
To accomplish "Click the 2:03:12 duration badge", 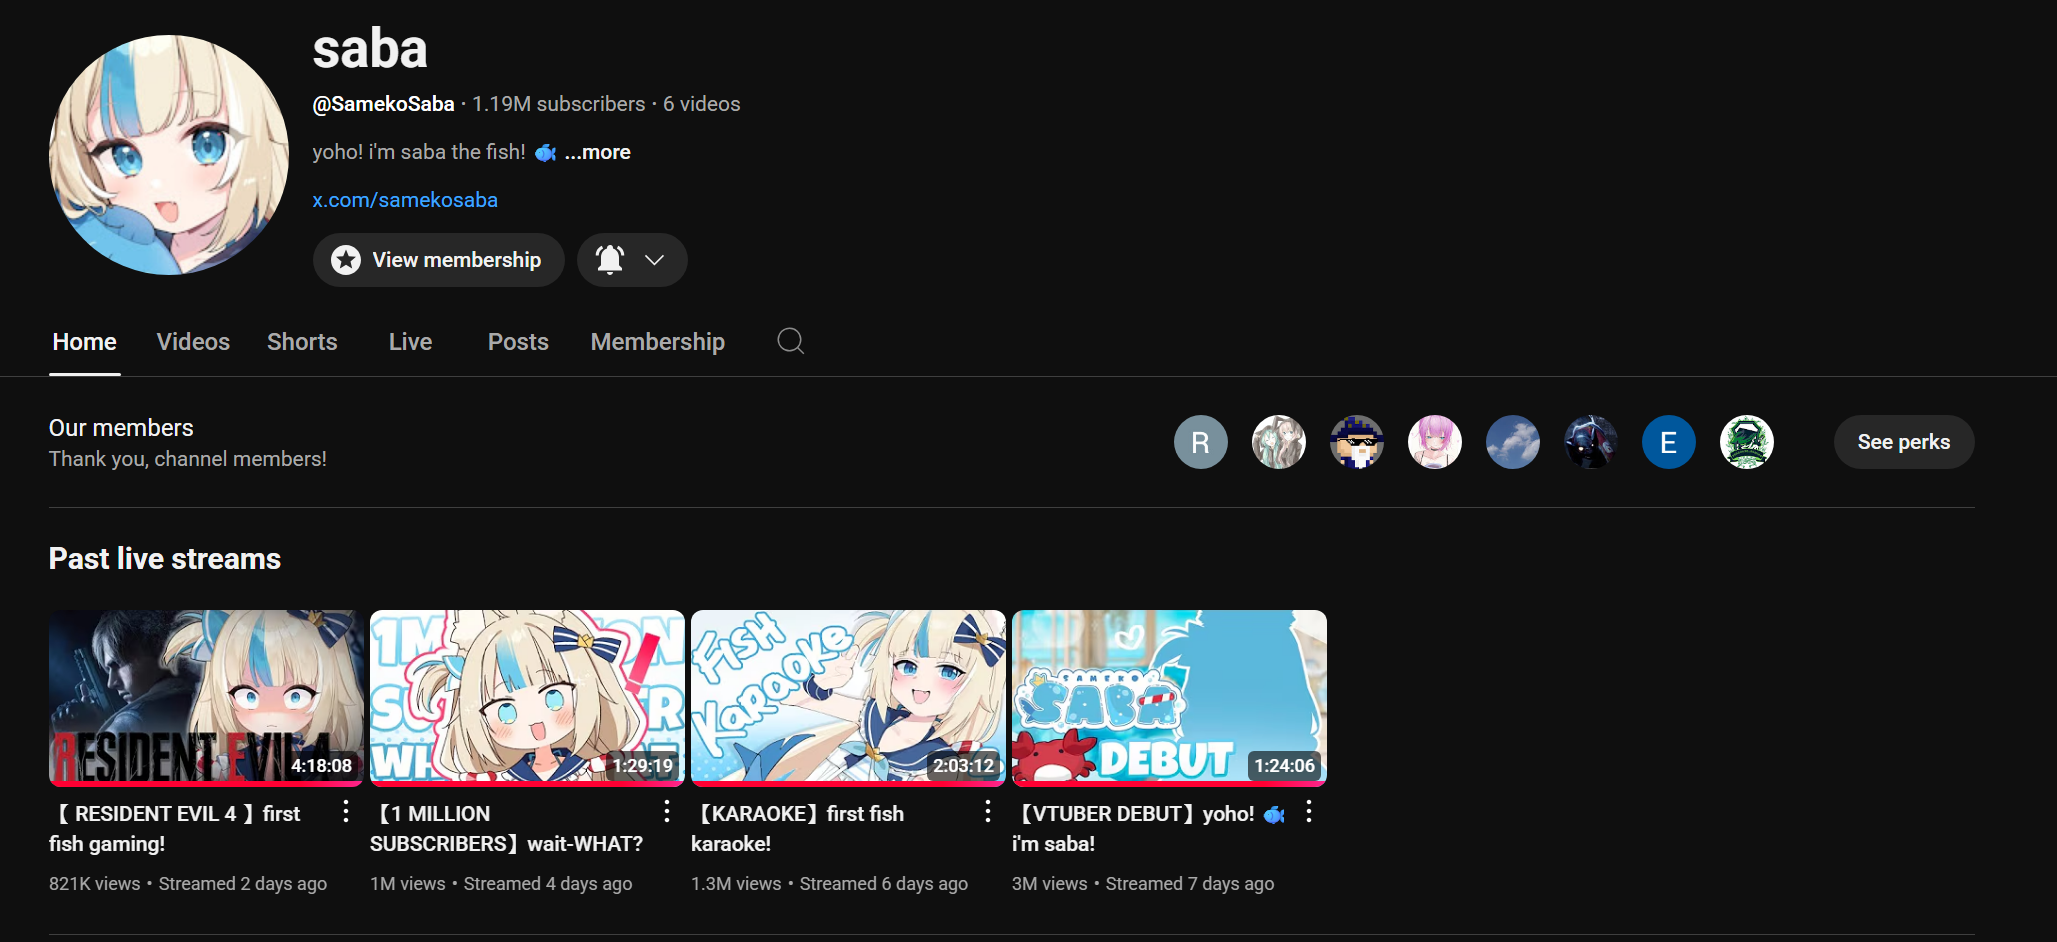I will coord(964,766).
